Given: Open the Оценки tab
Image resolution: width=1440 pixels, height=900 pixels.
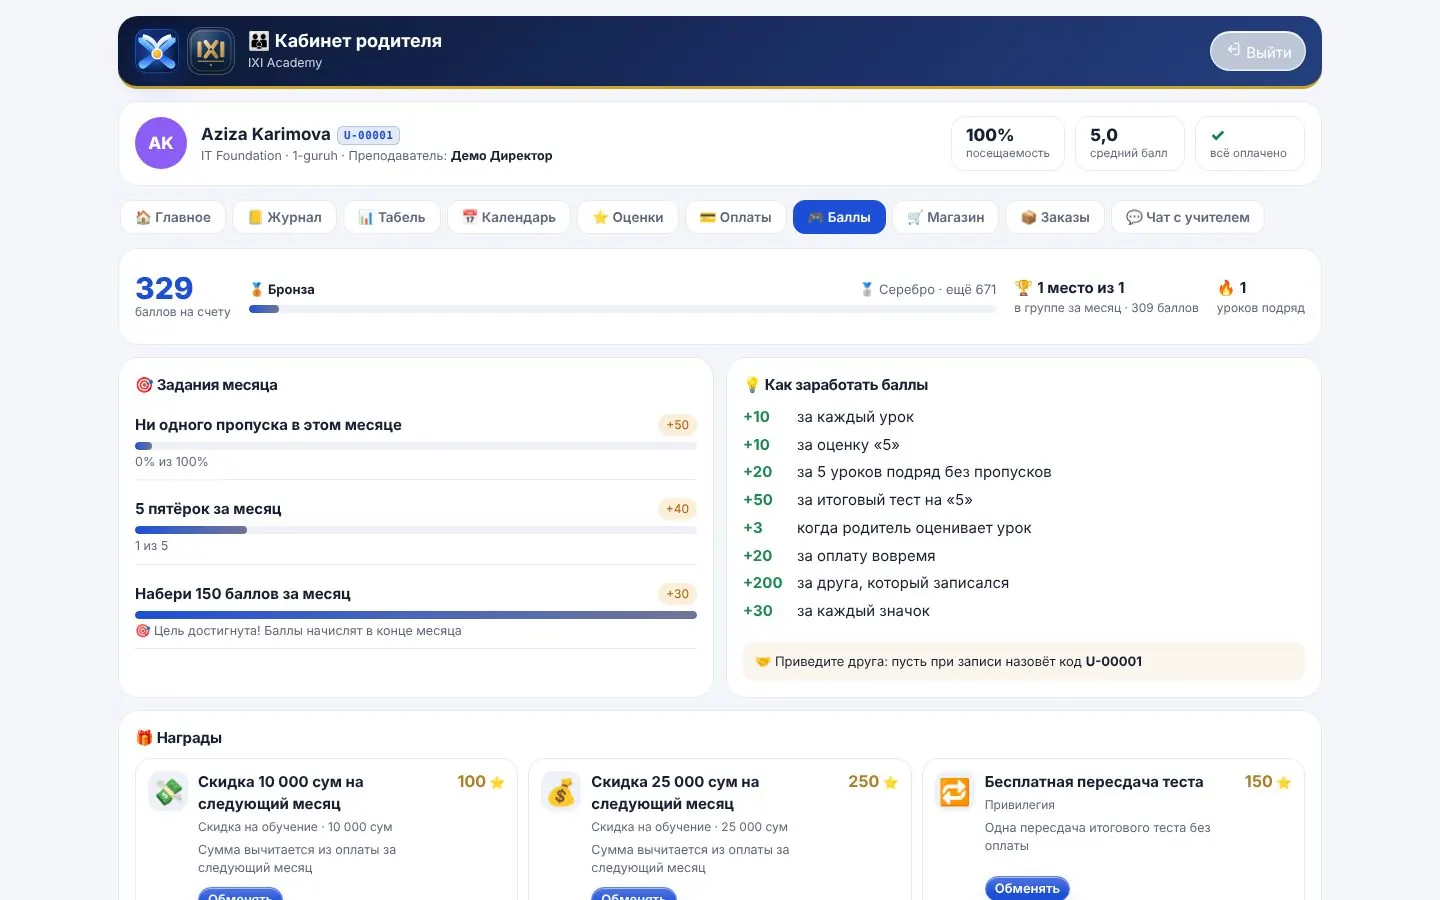Looking at the screenshot, I should point(628,217).
